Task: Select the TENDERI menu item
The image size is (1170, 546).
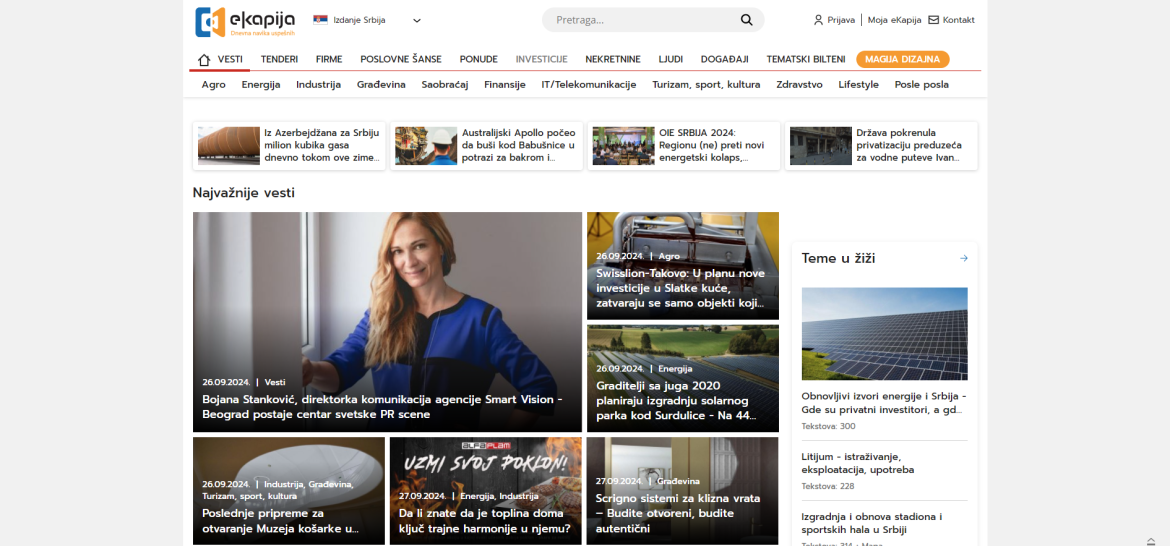Action: [279, 60]
